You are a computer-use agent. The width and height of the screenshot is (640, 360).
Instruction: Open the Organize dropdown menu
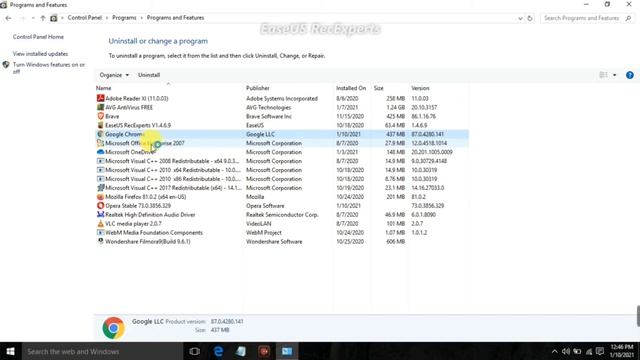point(114,75)
